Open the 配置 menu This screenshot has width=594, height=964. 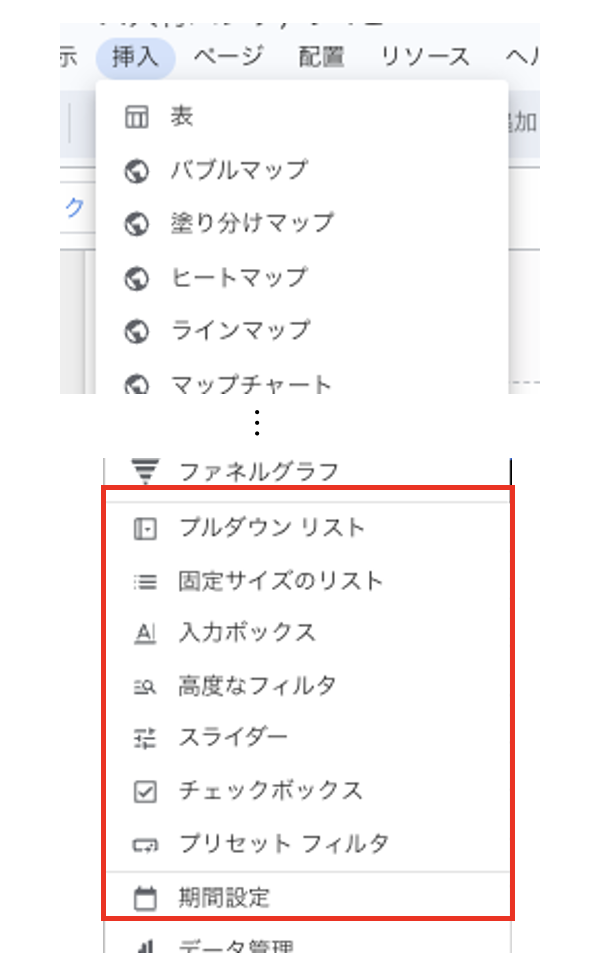click(x=321, y=57)
